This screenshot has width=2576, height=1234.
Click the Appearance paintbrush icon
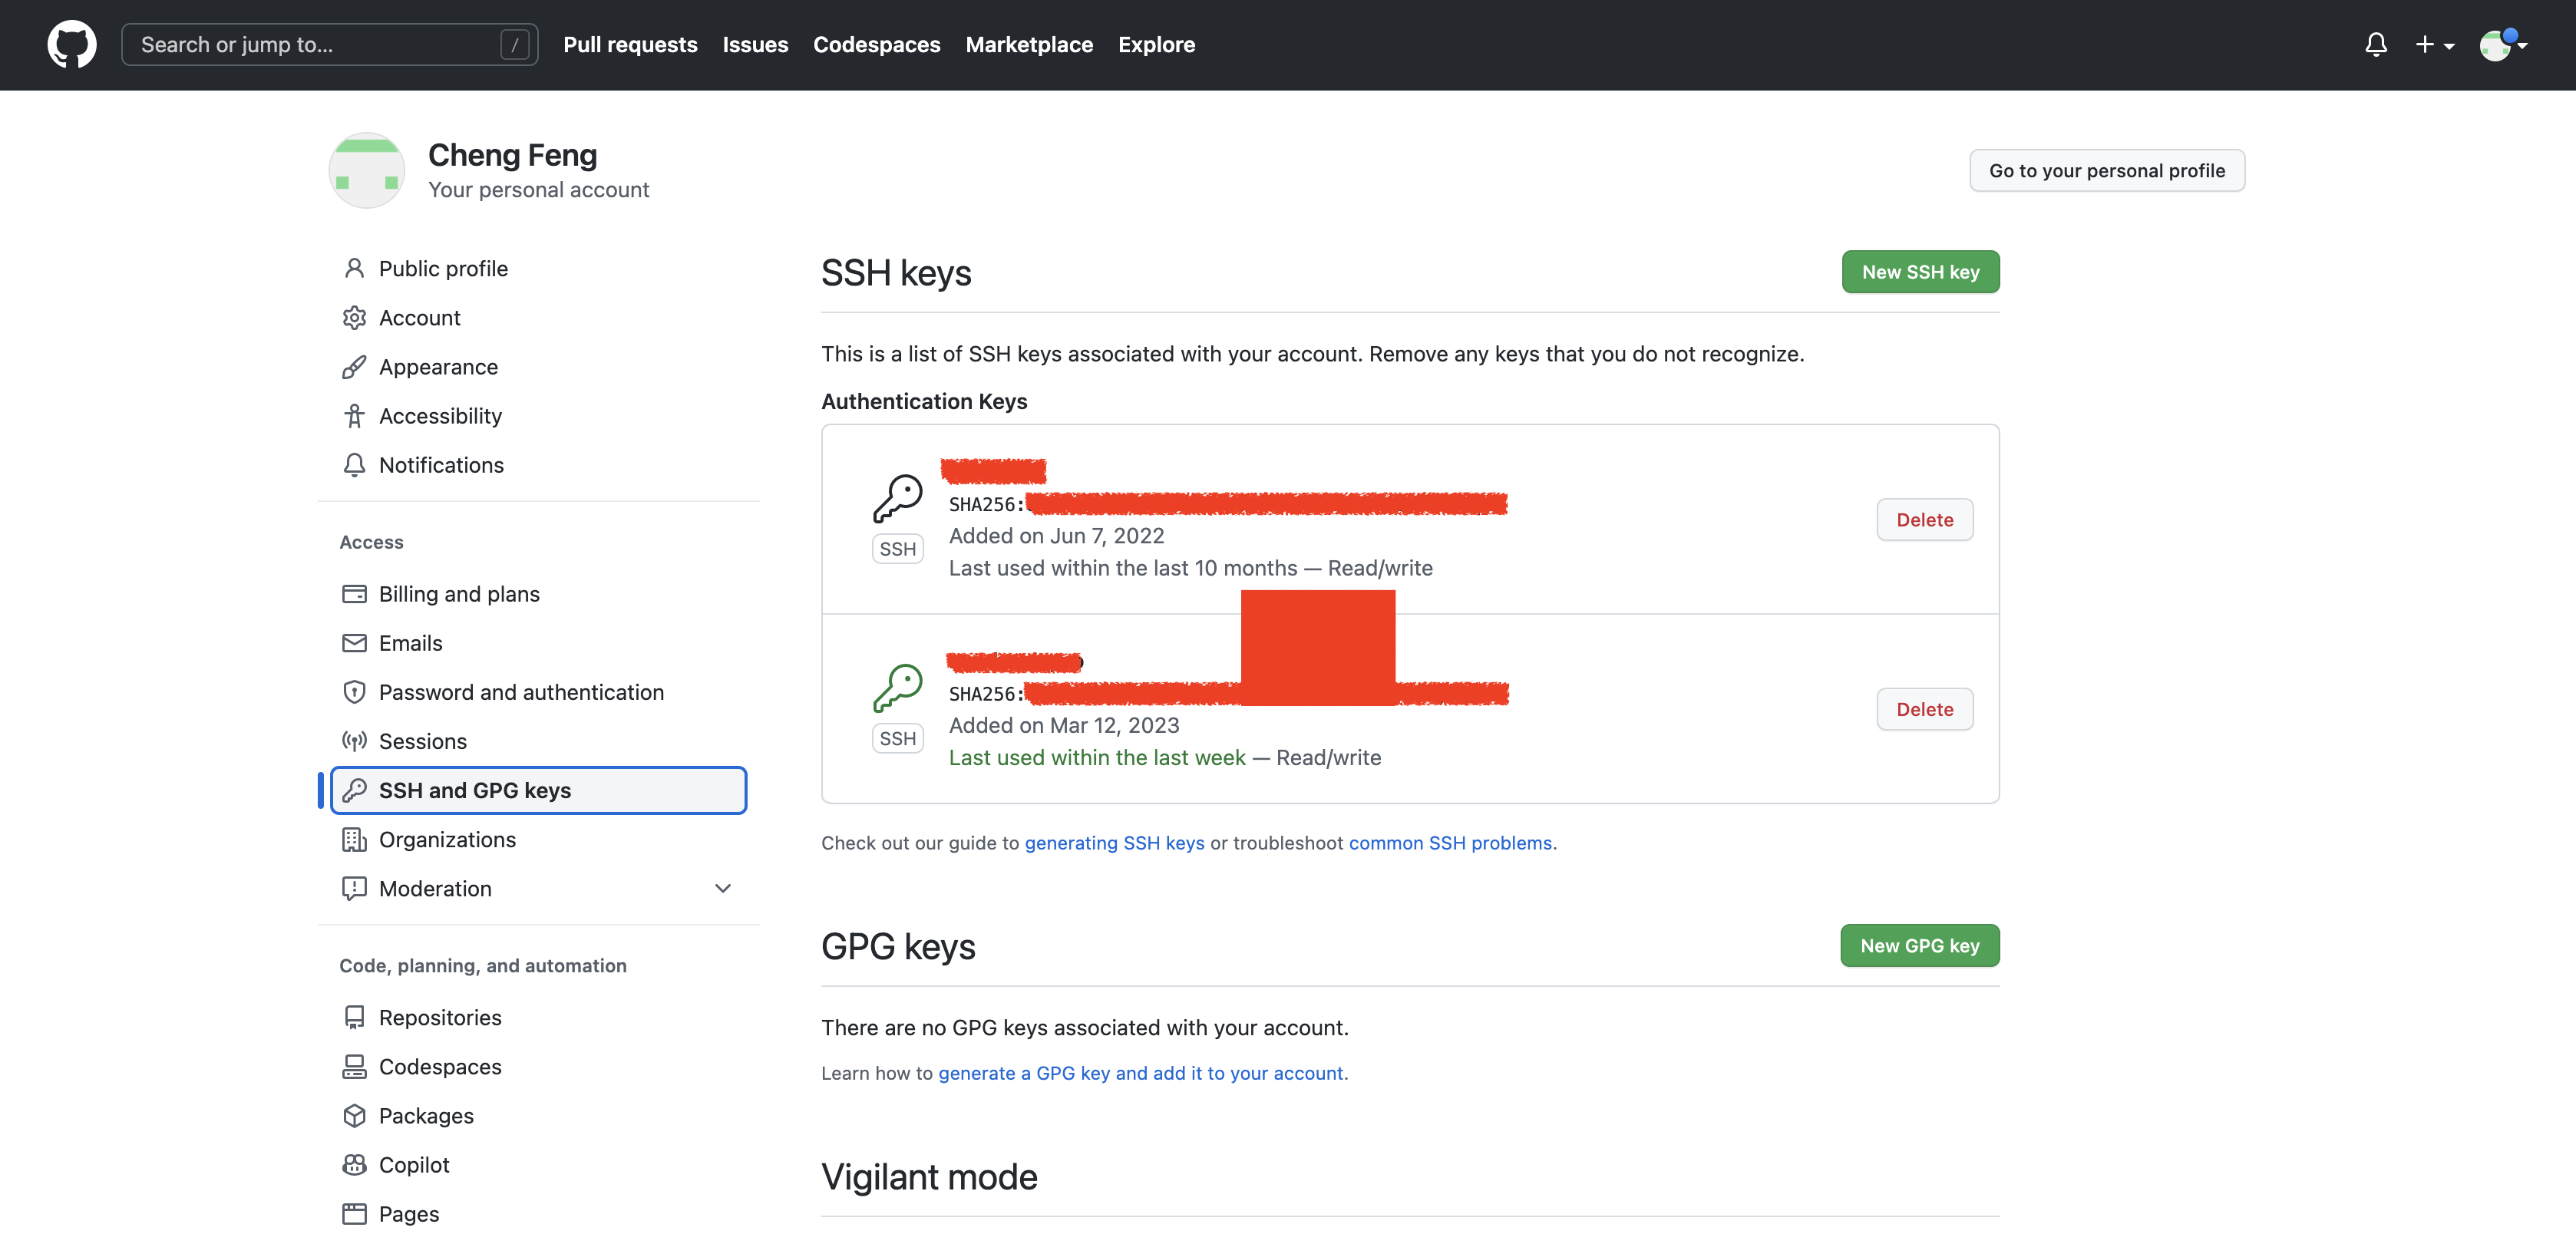(354, 367)
